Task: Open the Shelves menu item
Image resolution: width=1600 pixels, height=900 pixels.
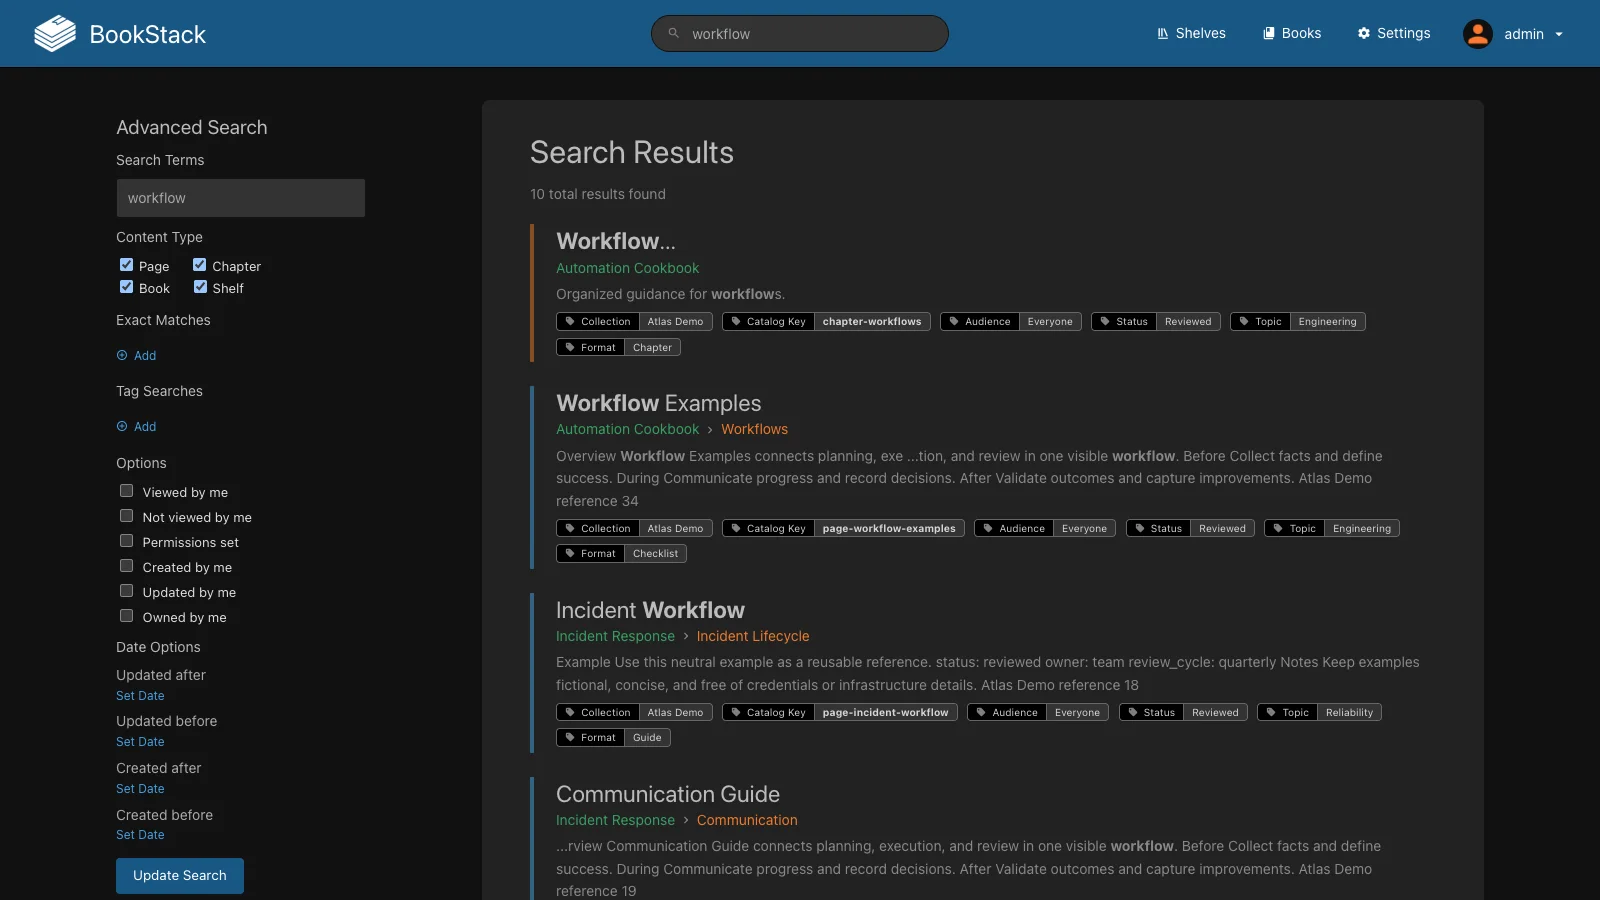Action: pos(1191,33)
